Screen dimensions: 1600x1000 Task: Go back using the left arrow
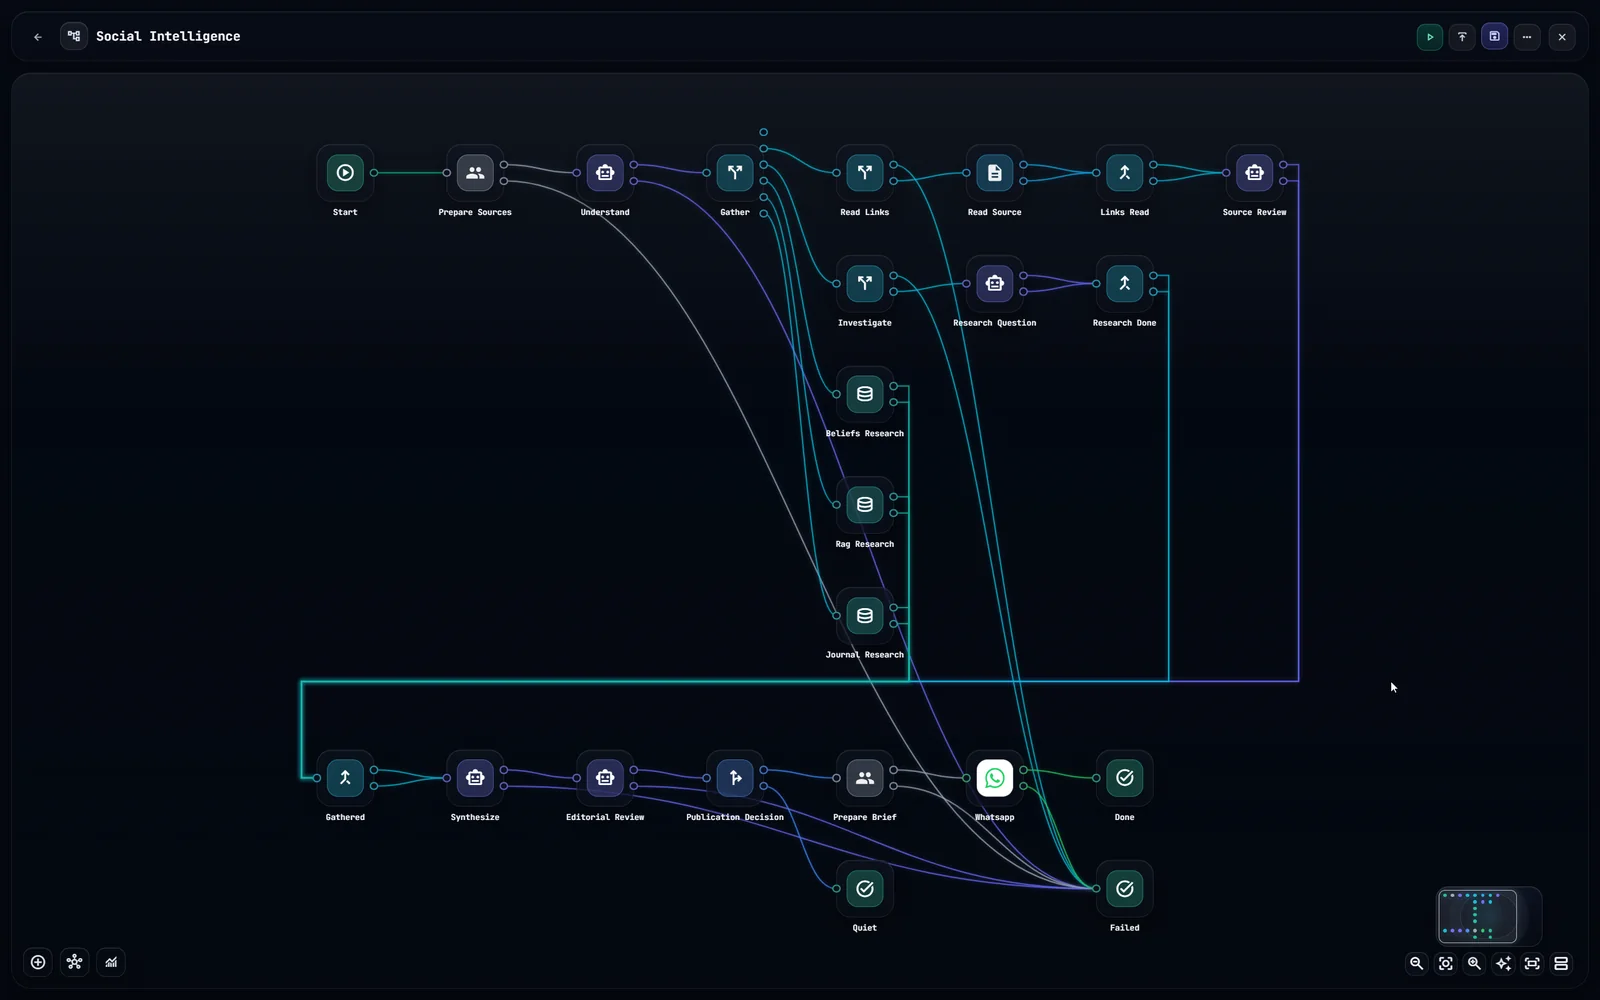(38, 37)
